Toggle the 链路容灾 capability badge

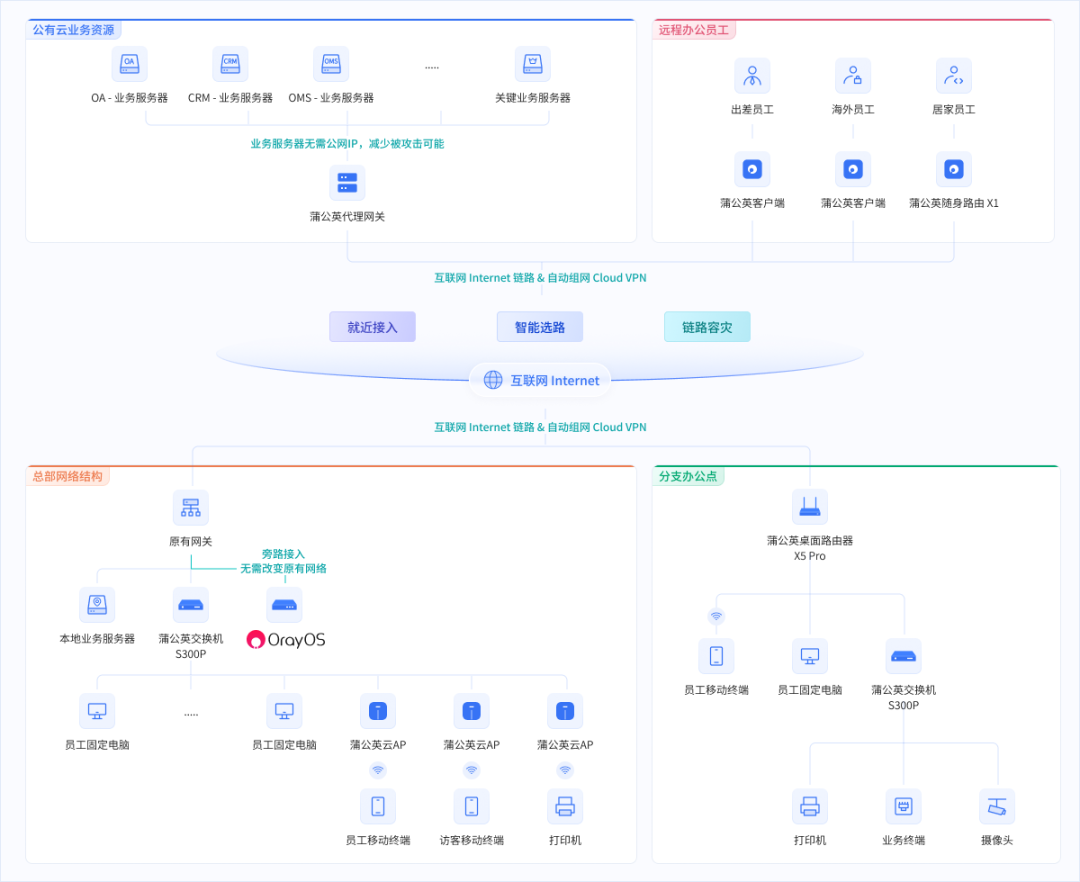707,327
